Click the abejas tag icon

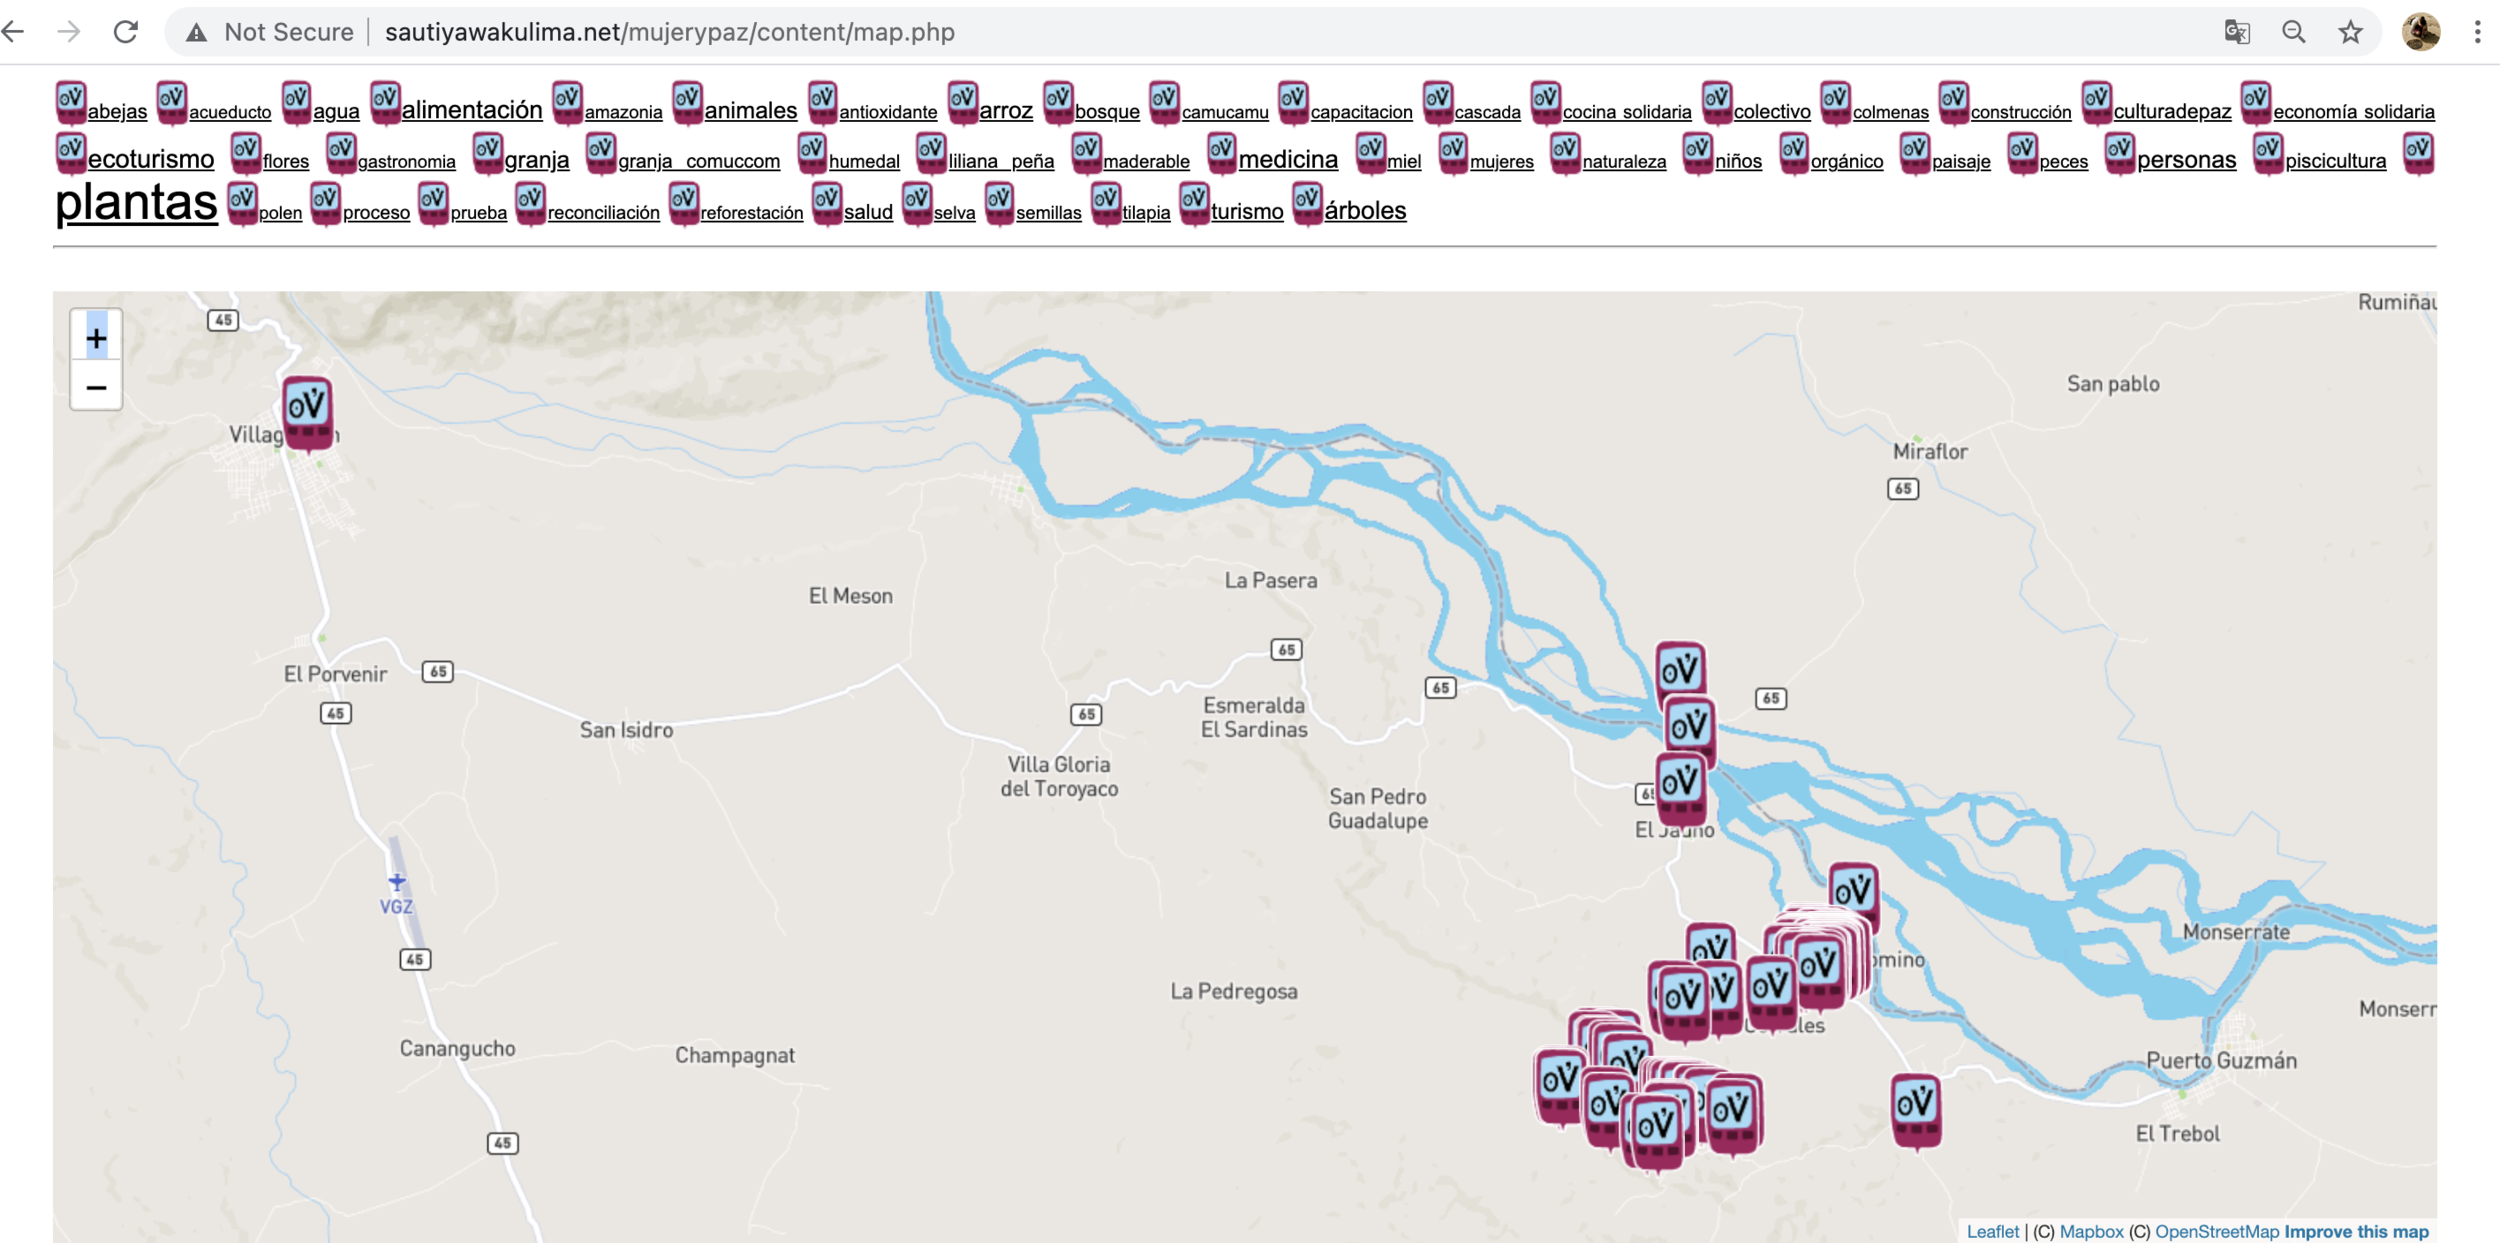70,101
